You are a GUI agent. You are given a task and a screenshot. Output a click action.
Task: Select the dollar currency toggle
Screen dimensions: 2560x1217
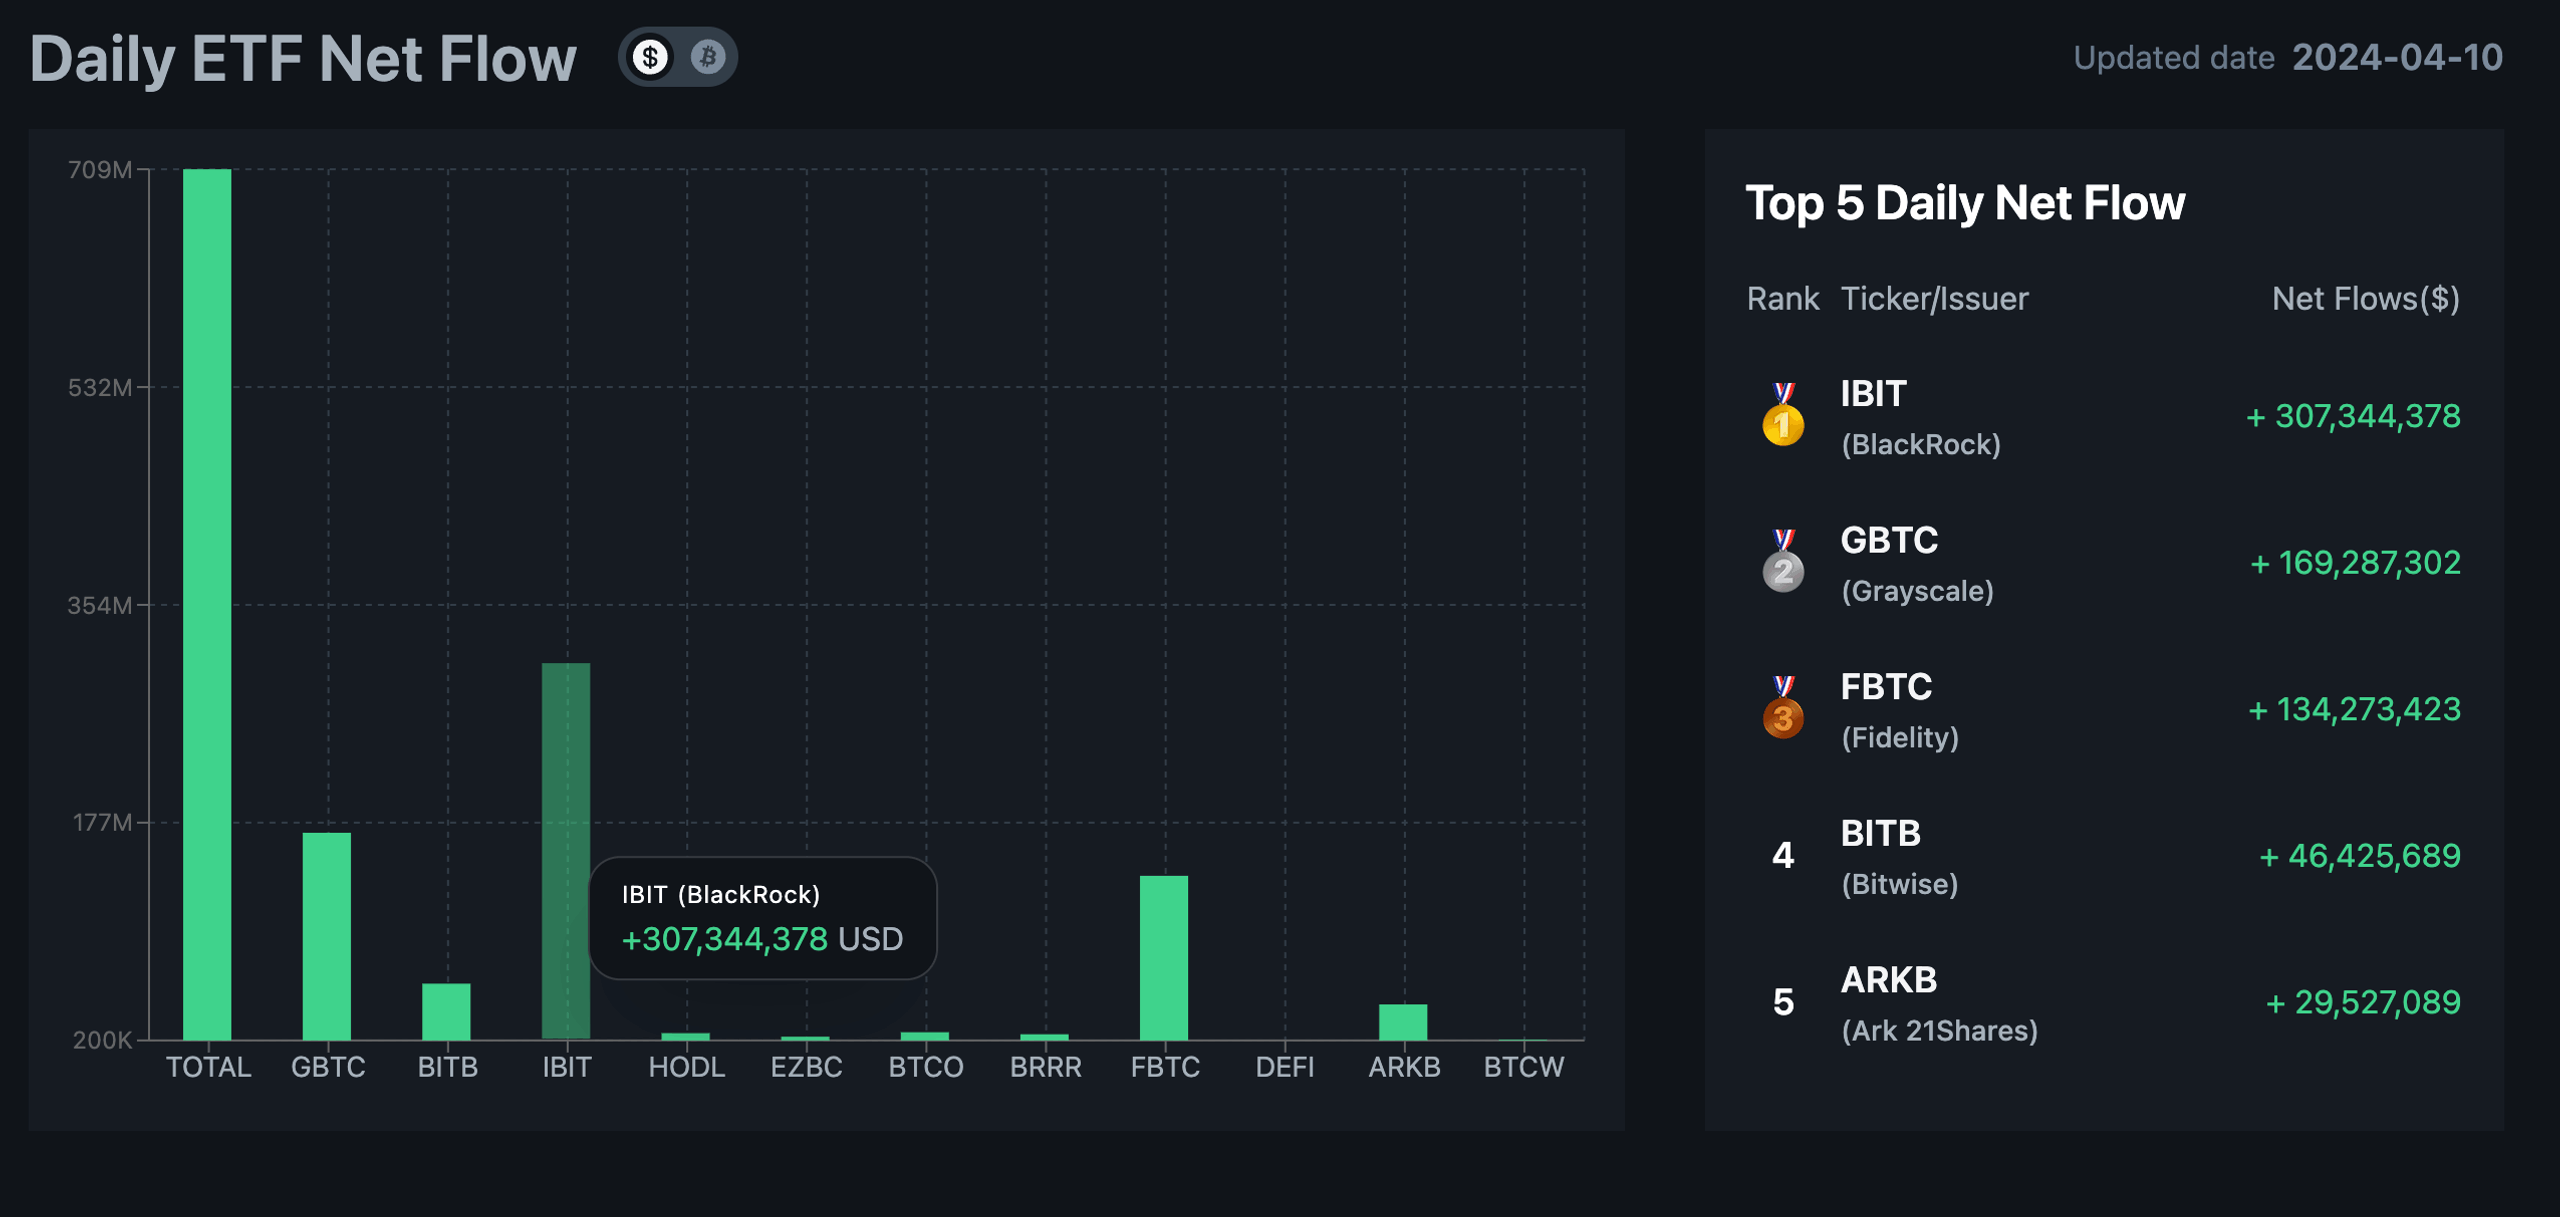click(650, 57)
